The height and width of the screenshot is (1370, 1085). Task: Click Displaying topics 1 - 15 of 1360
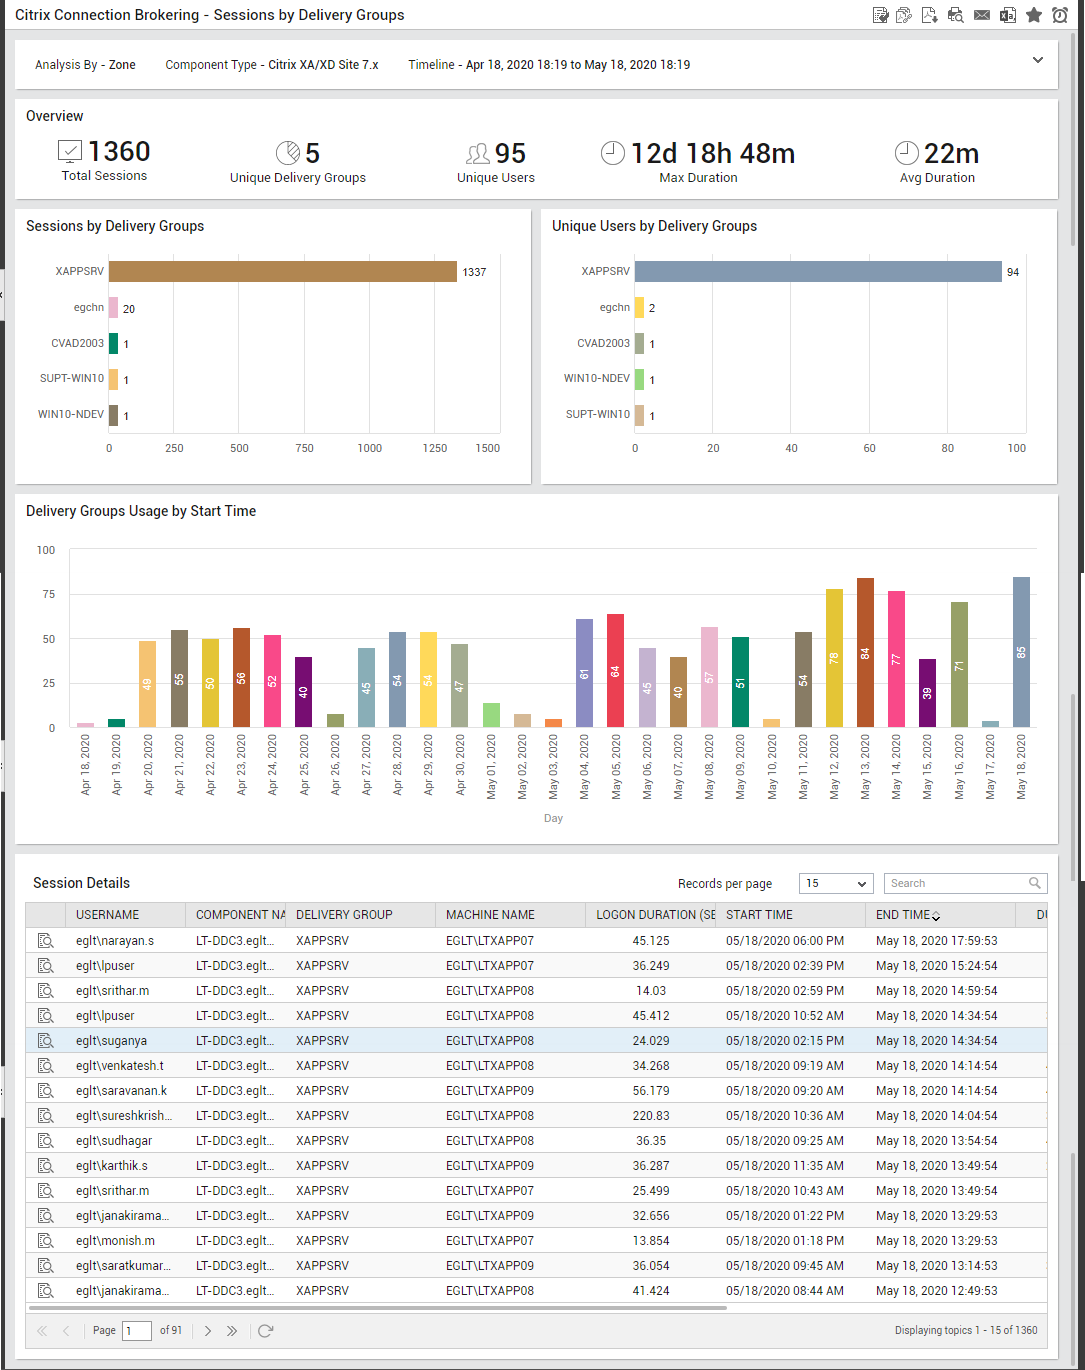coord(966,1330)
